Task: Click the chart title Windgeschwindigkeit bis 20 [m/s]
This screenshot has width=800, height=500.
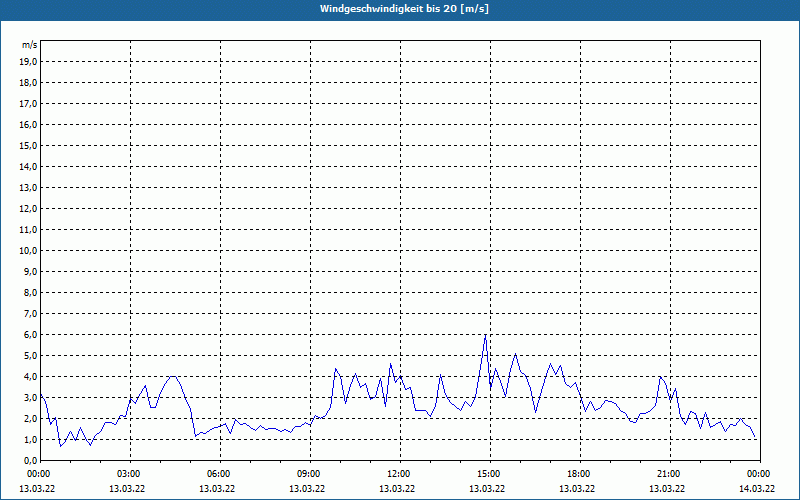Action: pos(404,9)
